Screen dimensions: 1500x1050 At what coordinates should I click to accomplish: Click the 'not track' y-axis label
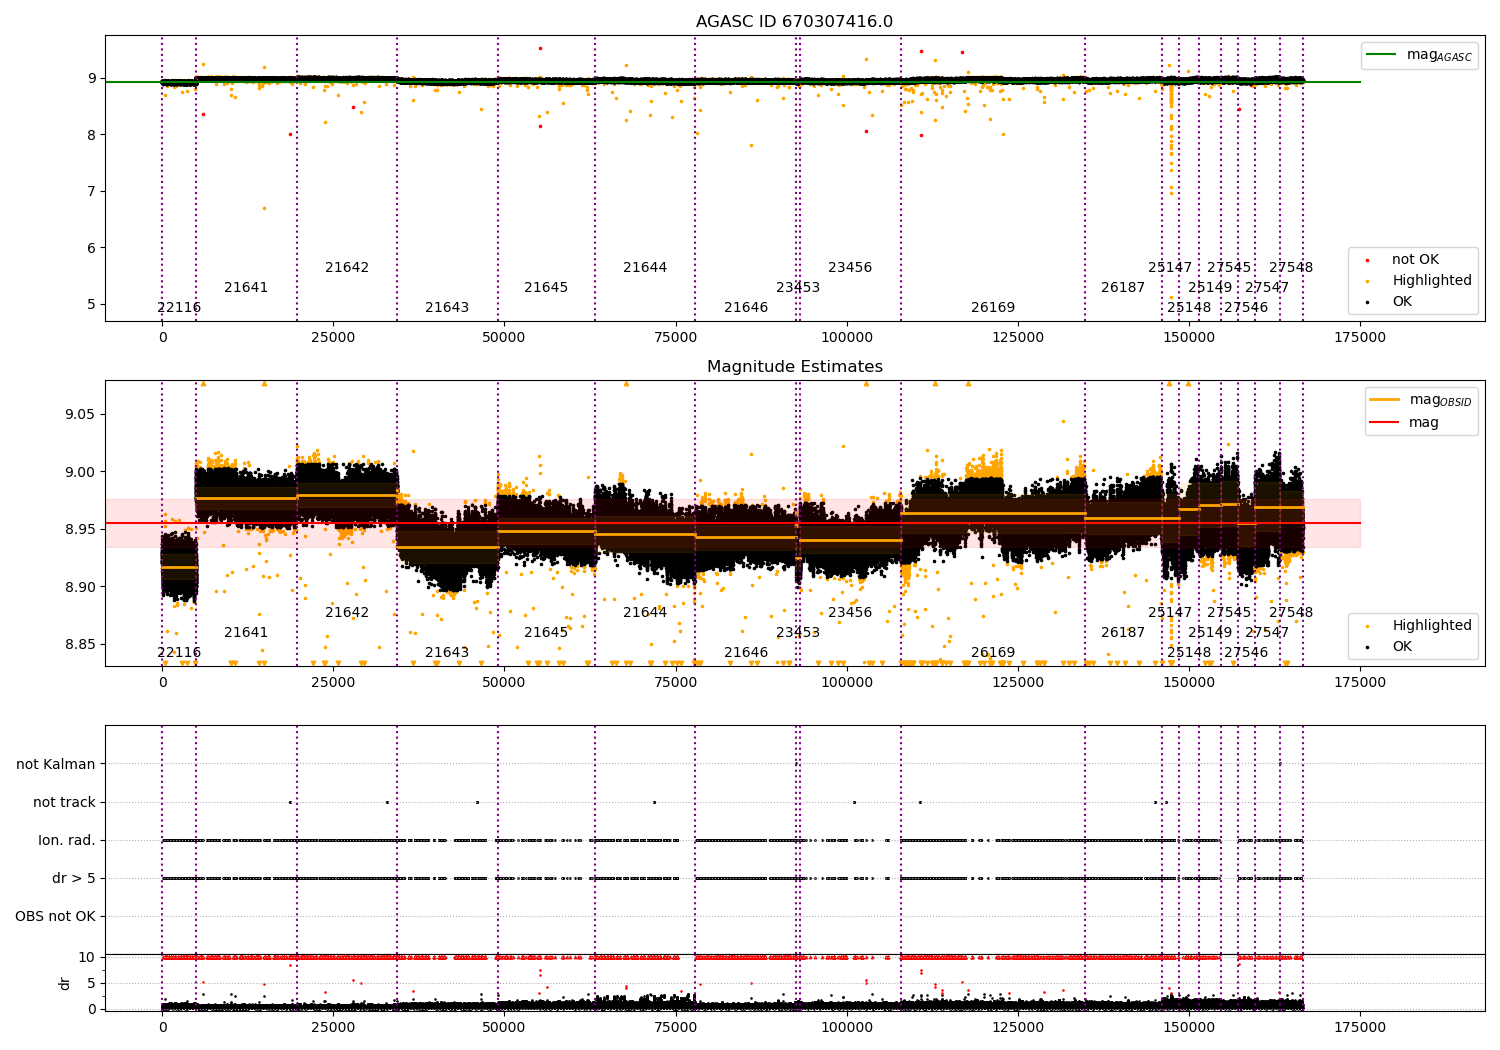tap(64, 802)
